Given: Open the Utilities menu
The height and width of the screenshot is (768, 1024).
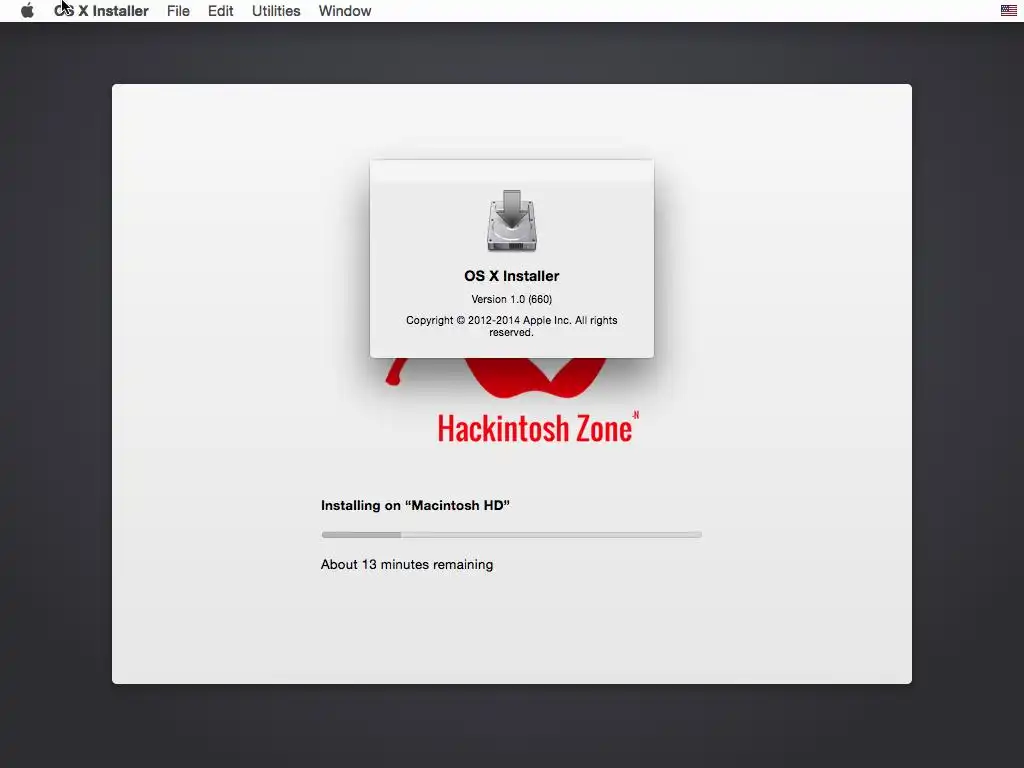Looking at the screenshot, I should [x=276, y=11].
